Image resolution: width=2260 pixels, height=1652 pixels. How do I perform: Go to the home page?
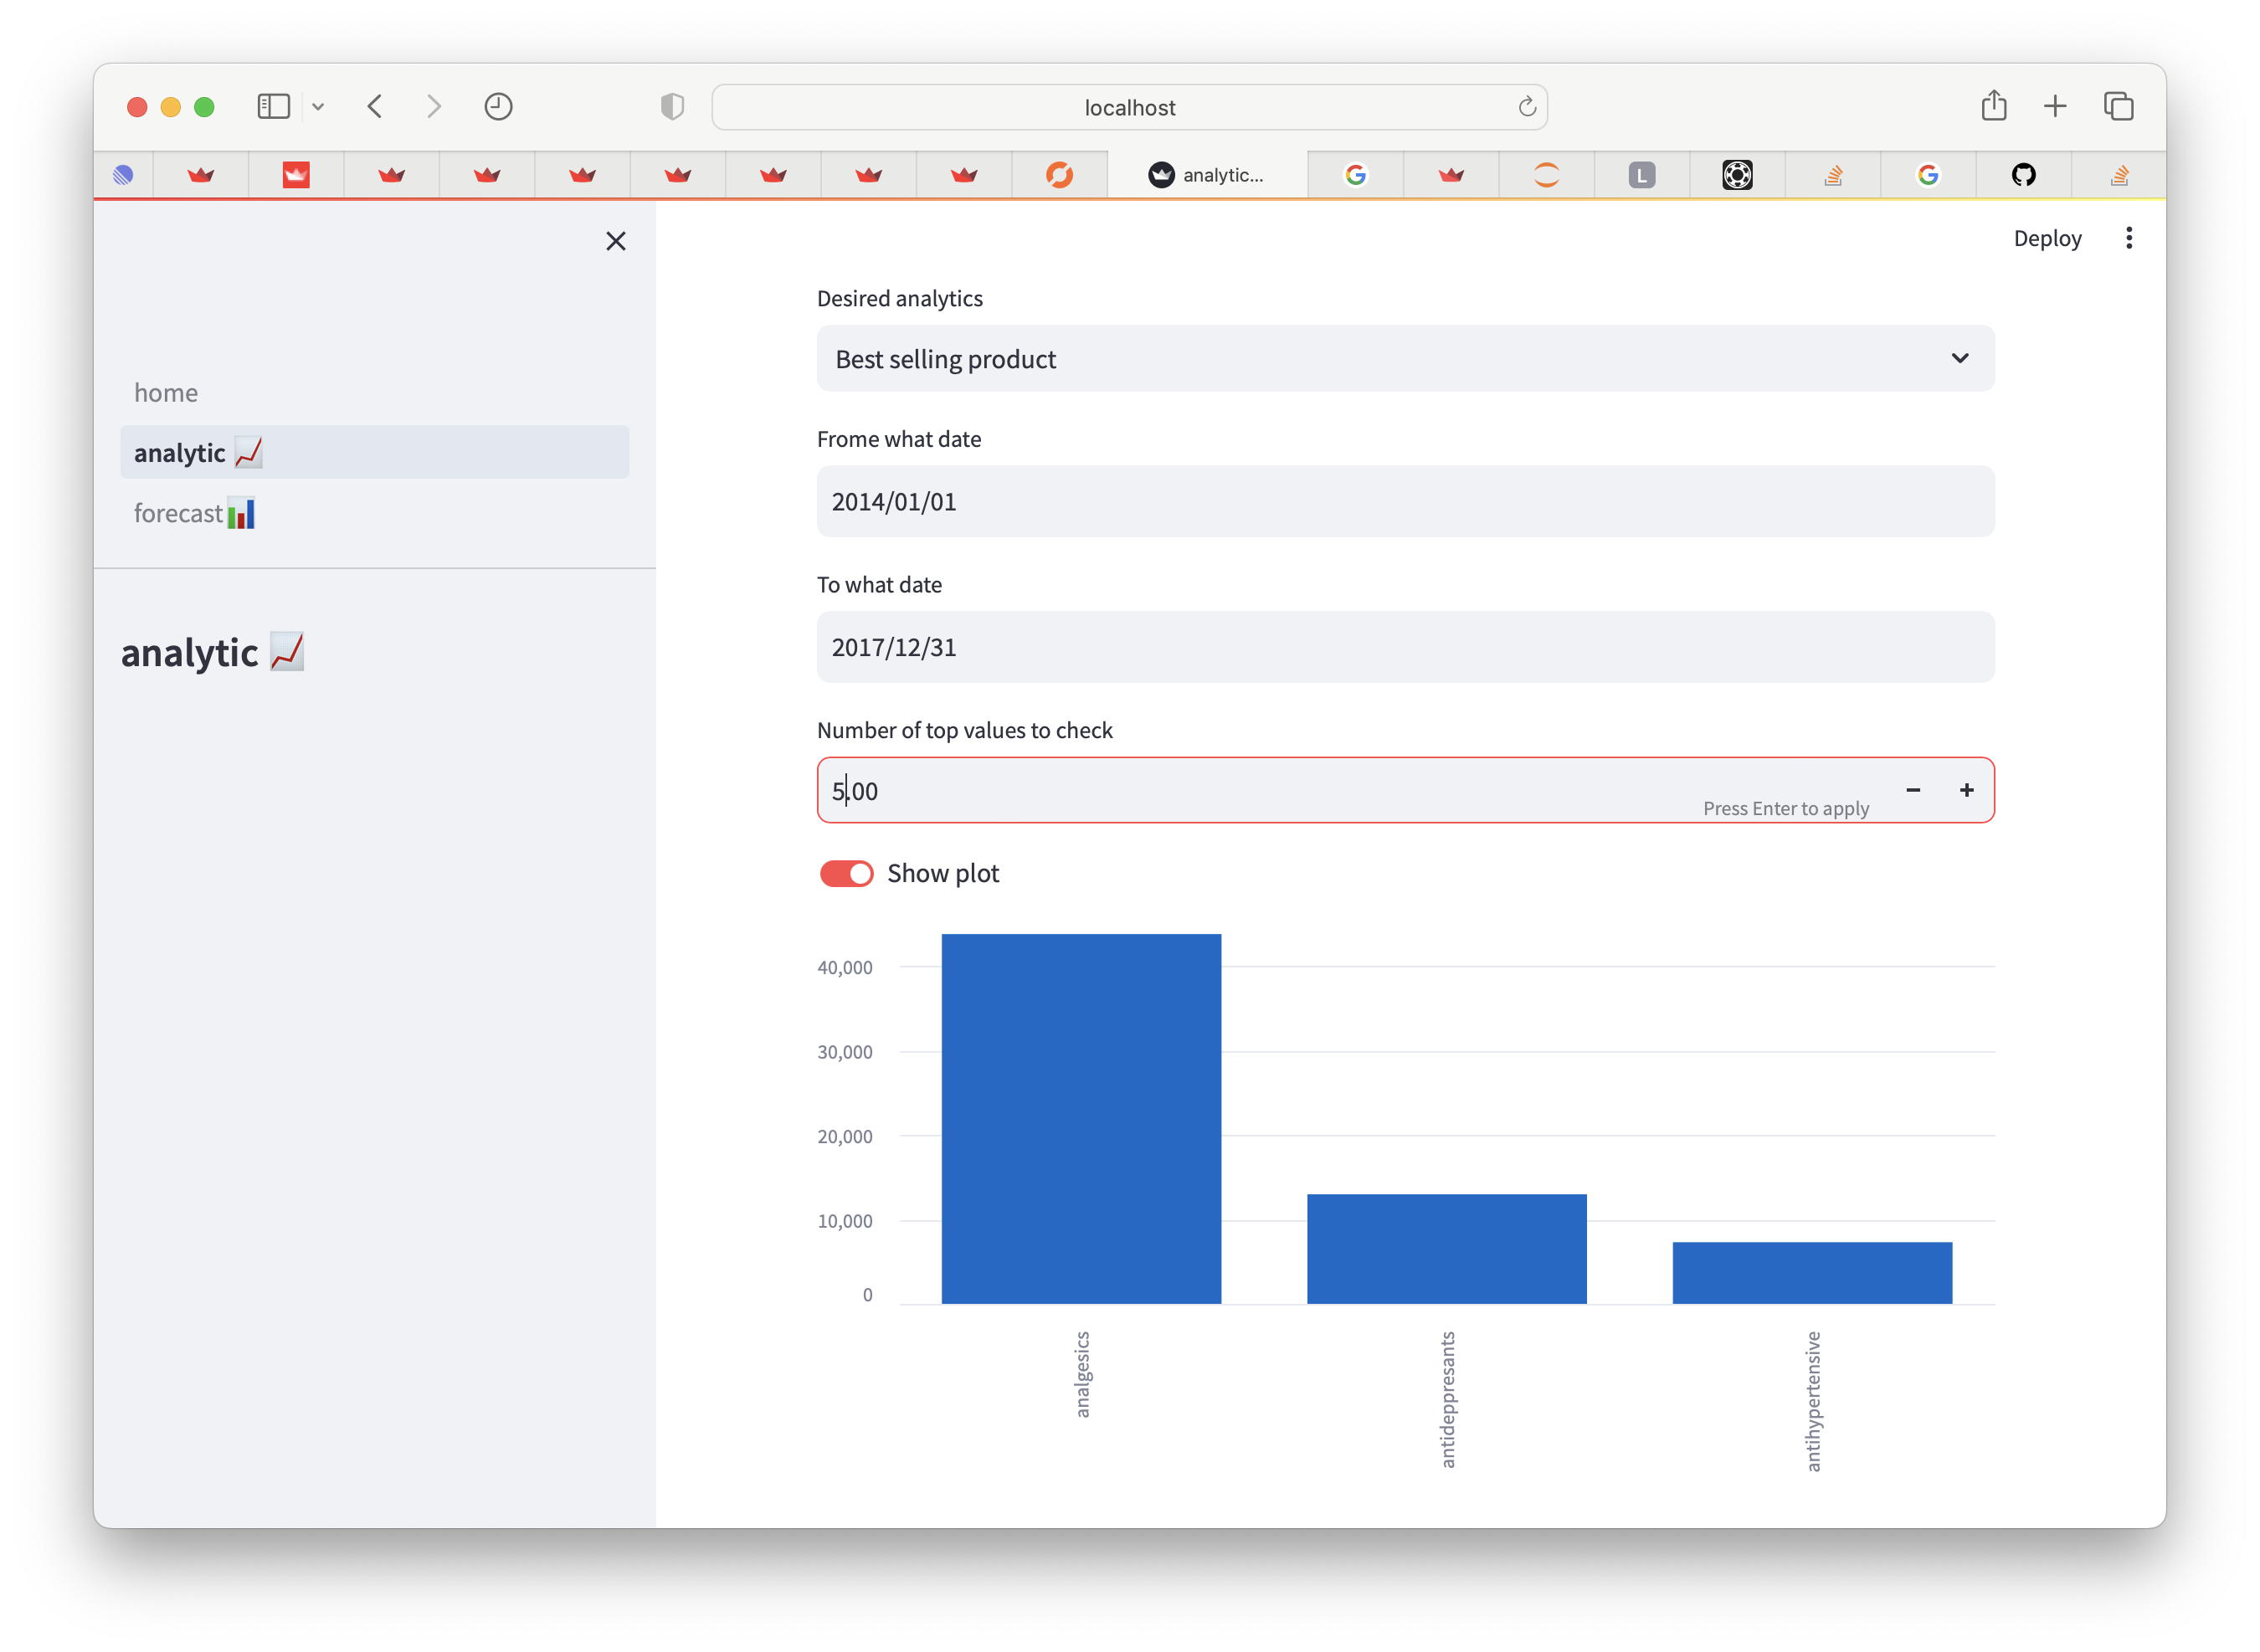pyautogui.click(x=166, y=393)
